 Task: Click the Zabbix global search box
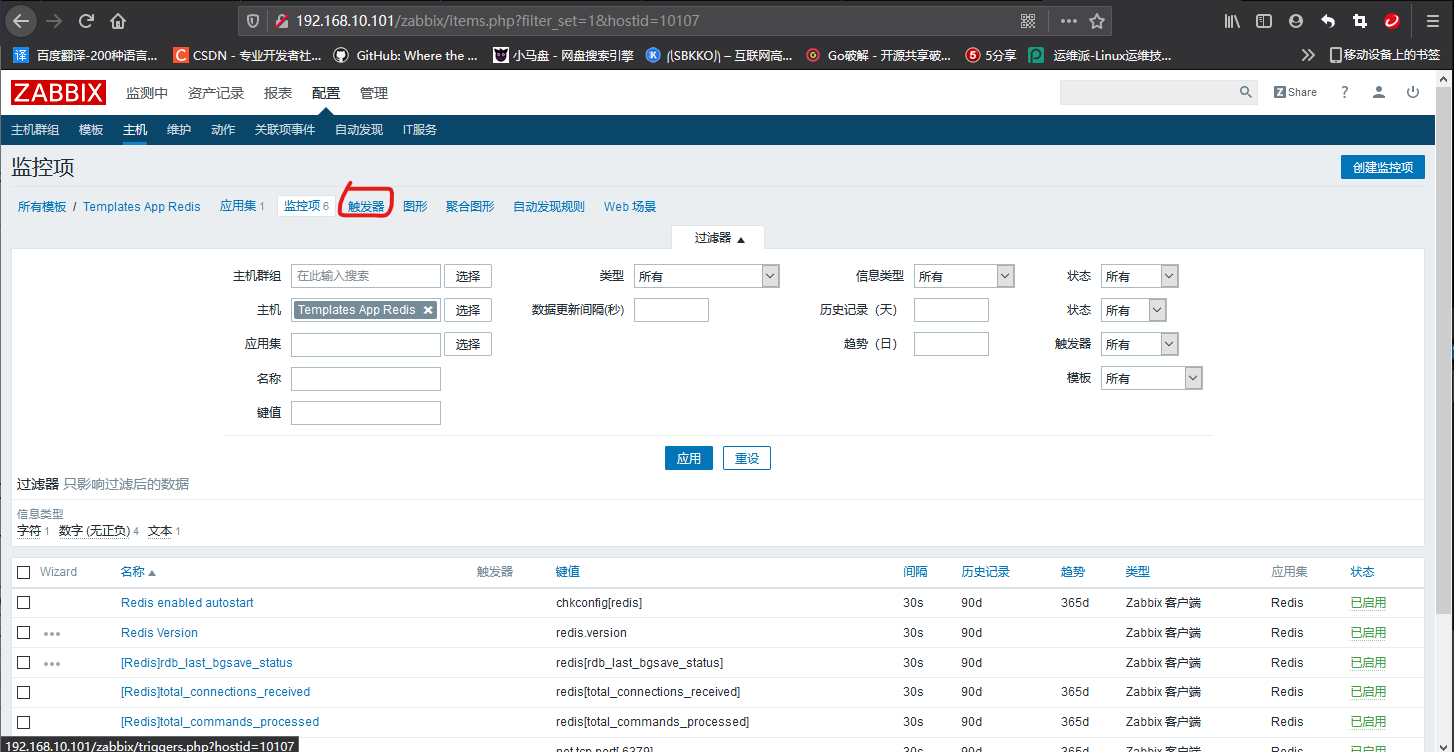1149,92
